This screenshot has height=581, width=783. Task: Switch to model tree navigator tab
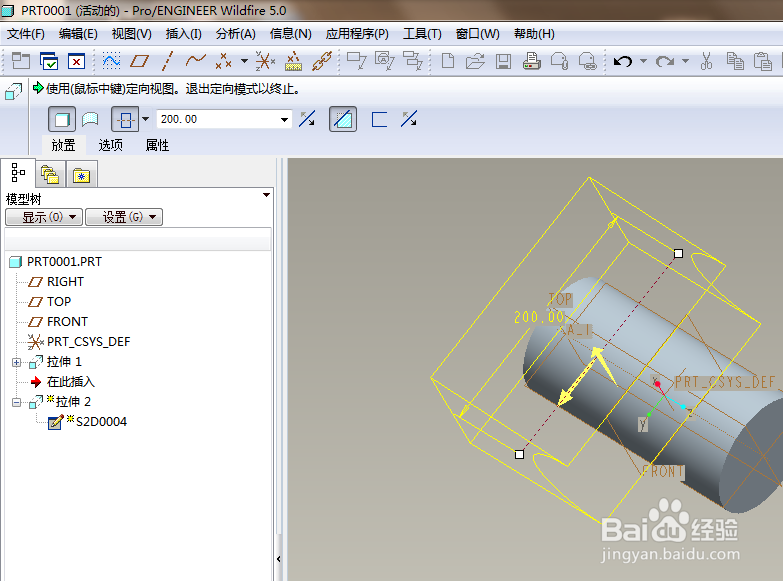click(x=18, y=173)
